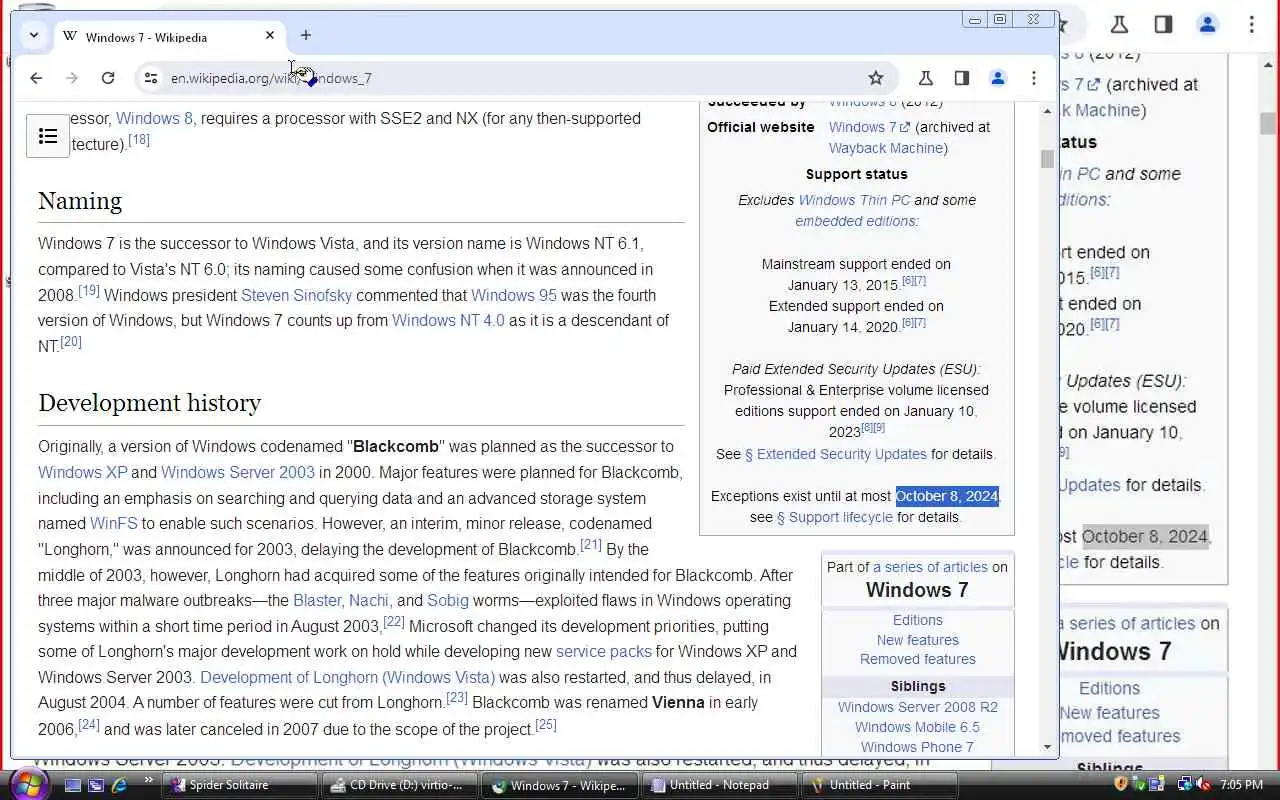Image resolution: width=1280 pixels, height=800 pixels.
Task: Click the volume speaker tray icon
Action: [1203, 784]
